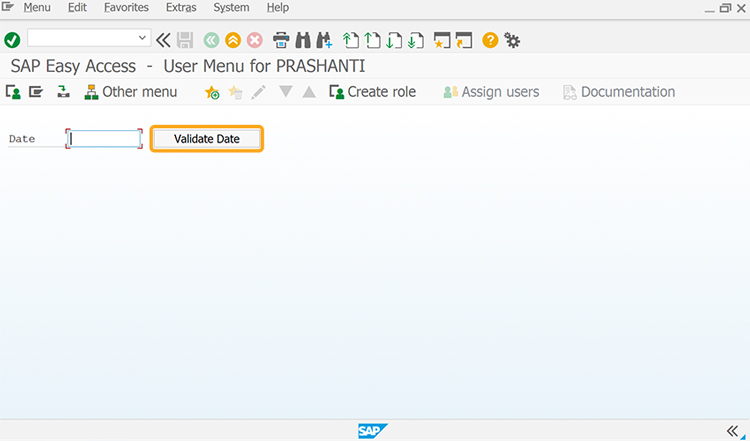Click the Validate Date button
This screenshot has height=441, width=750.
207,139
